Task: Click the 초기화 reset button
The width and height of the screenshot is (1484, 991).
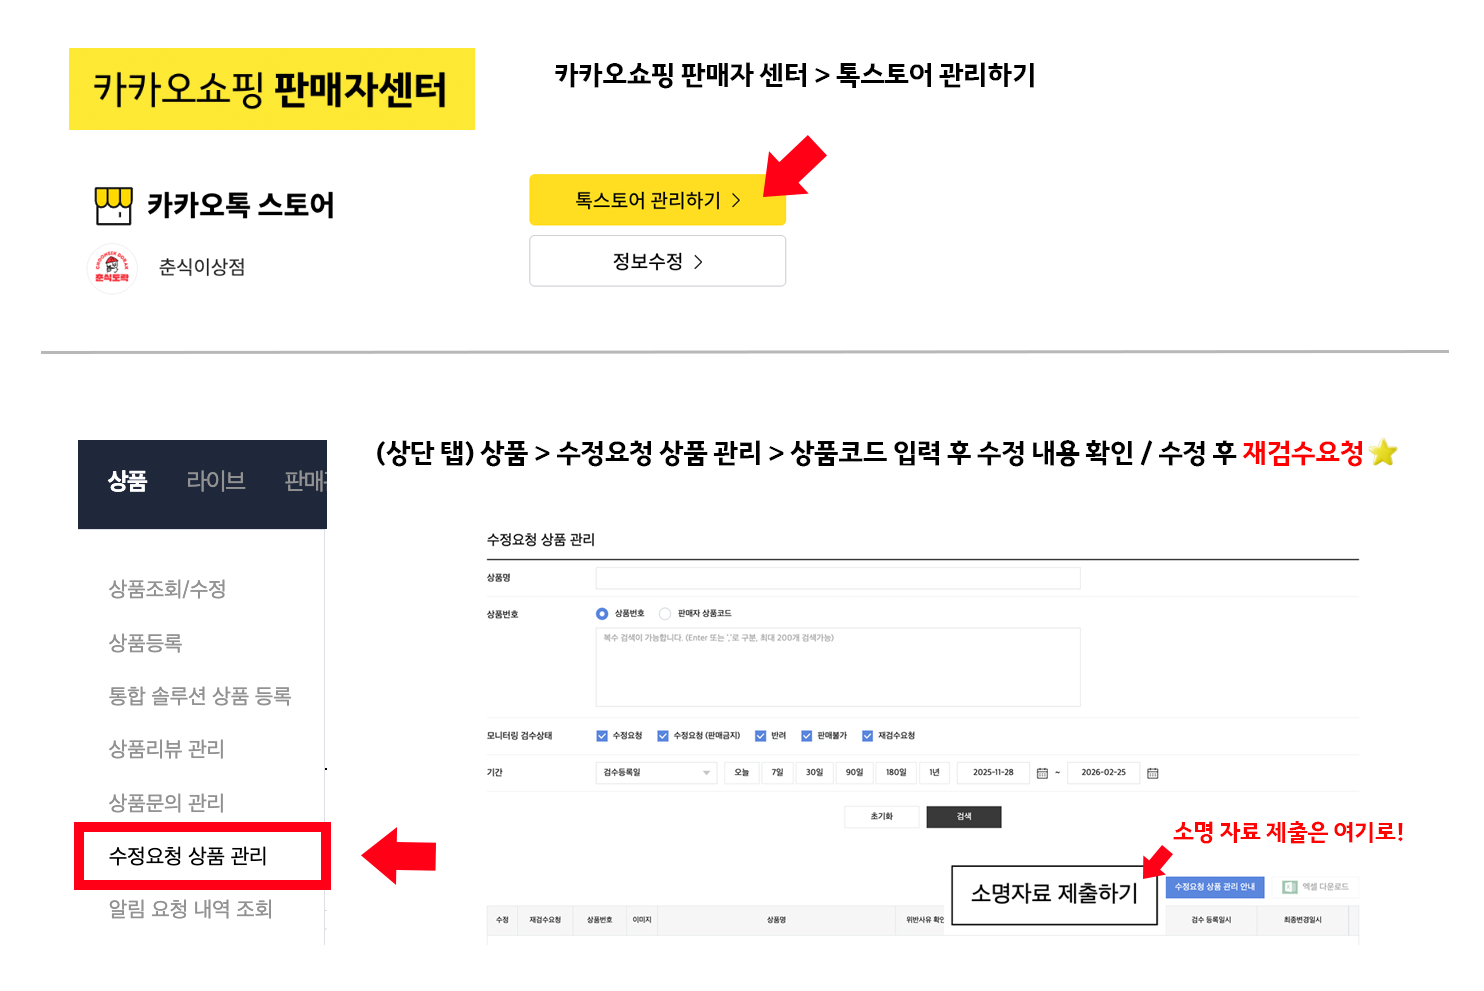Action: (881, 817)
